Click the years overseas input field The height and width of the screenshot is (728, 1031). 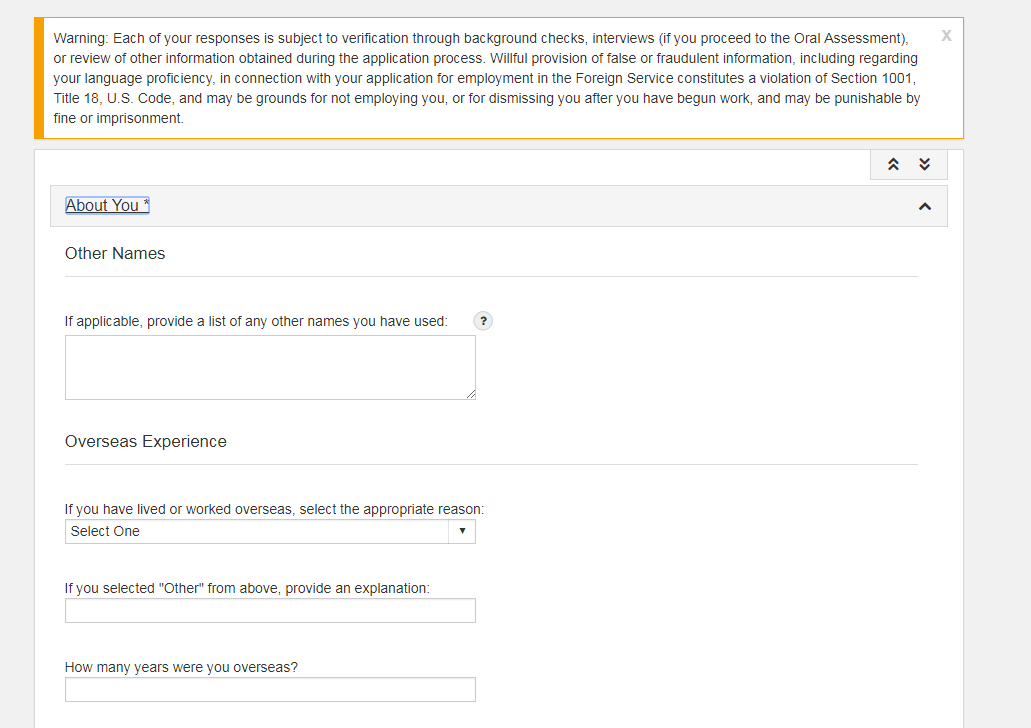click(x=270, y=690)
